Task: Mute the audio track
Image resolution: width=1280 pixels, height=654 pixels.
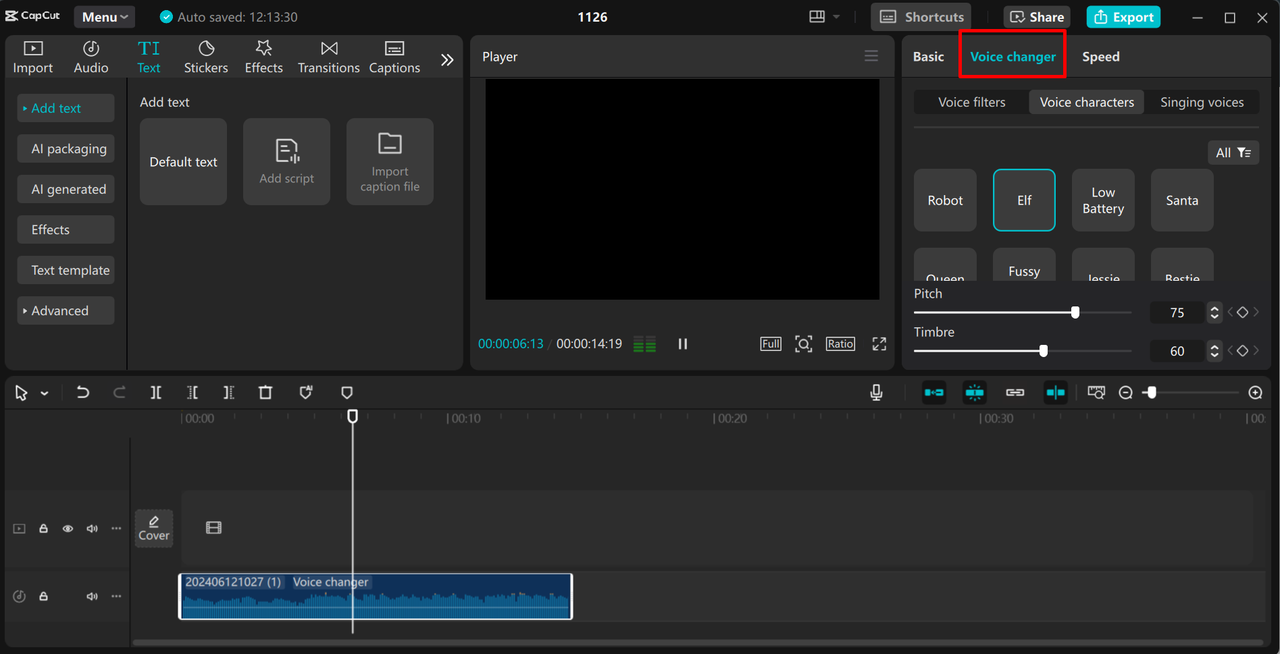Action: point(92,596)
